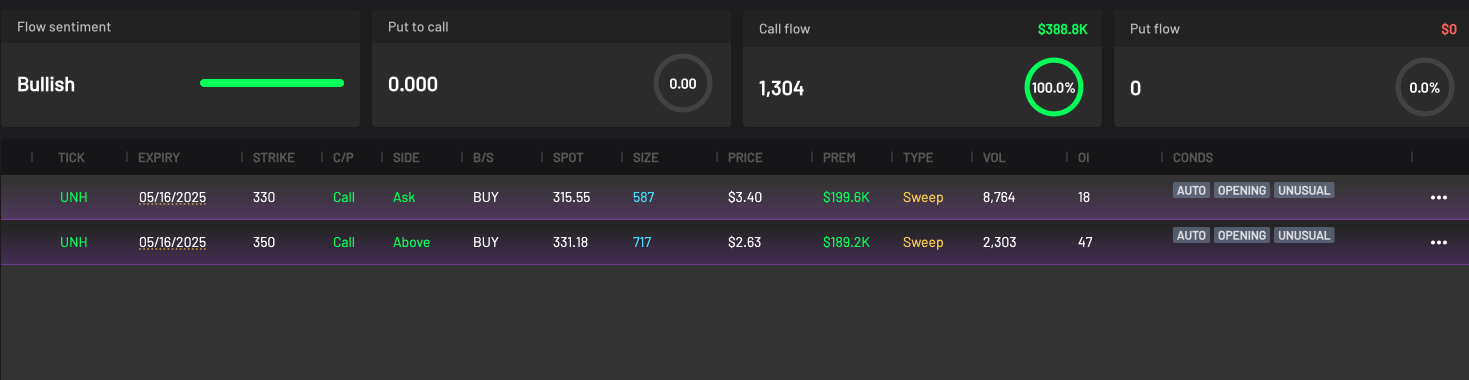Click the $199.6K premium value
The width and height of the screenshot is (1469, 380).
pos(846,198)
